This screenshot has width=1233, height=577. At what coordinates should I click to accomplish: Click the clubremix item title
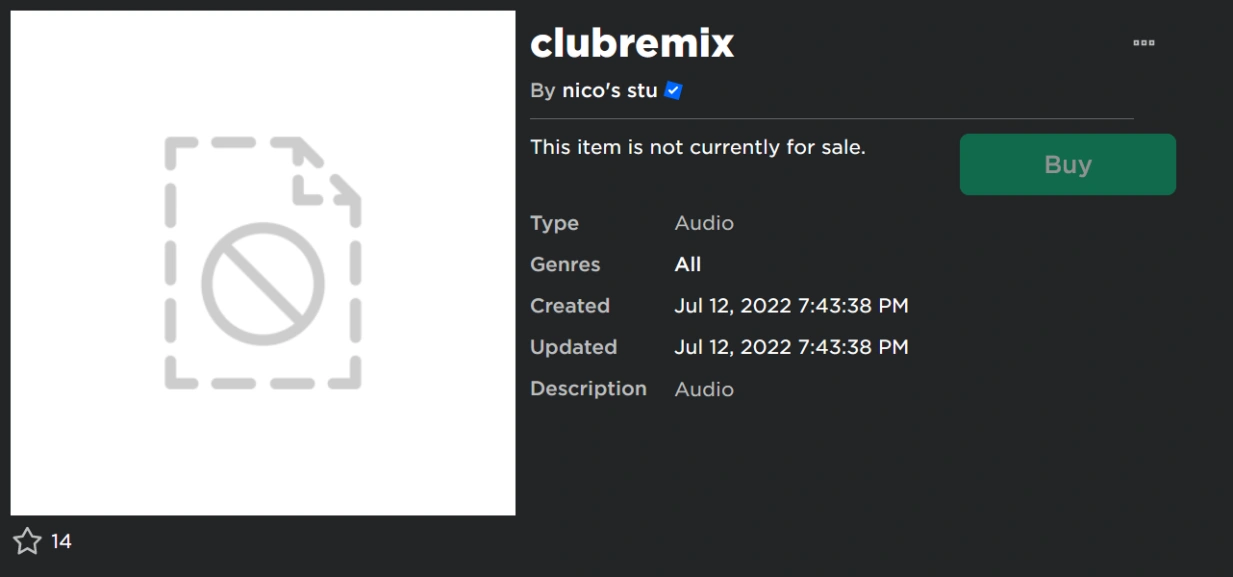coord(632,43)
